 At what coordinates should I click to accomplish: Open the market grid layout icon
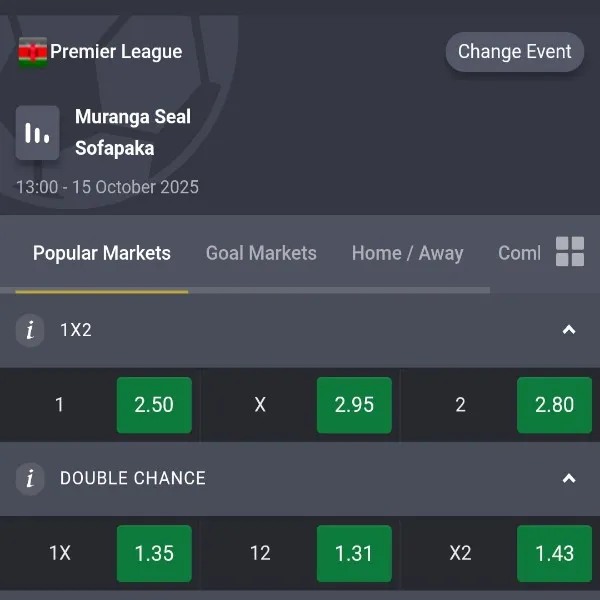pos(570,252)
